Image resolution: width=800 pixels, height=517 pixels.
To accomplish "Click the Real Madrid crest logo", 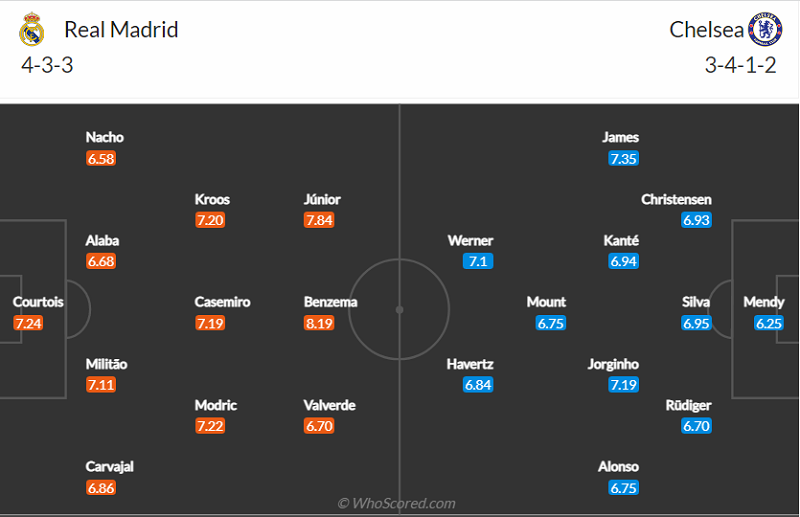I will click(x=32, y=30).
